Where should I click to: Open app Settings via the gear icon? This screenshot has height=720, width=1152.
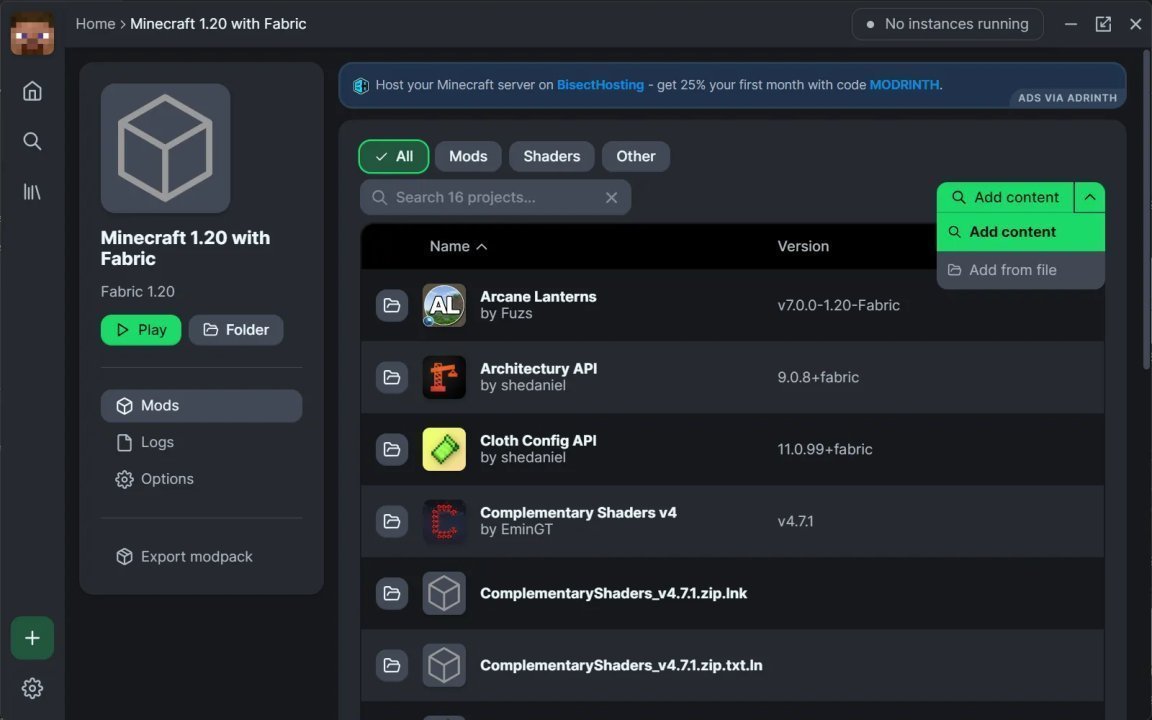[32, 687]
